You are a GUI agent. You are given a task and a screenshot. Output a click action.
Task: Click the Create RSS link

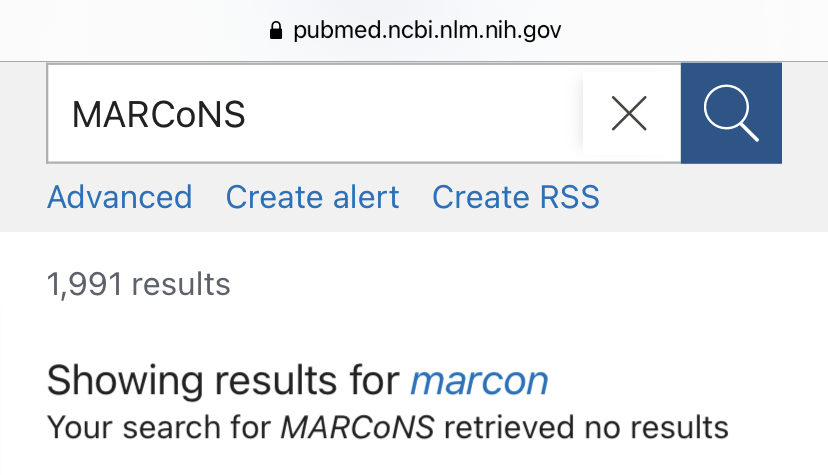[516, 197]
